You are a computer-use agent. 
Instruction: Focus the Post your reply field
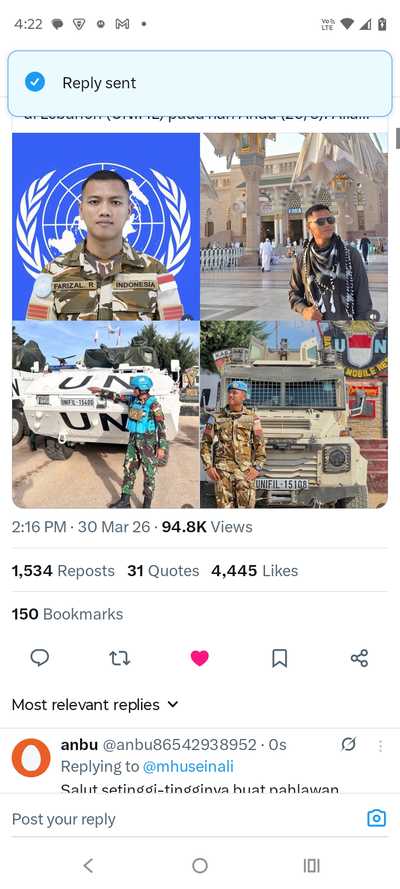click(181, 819)
